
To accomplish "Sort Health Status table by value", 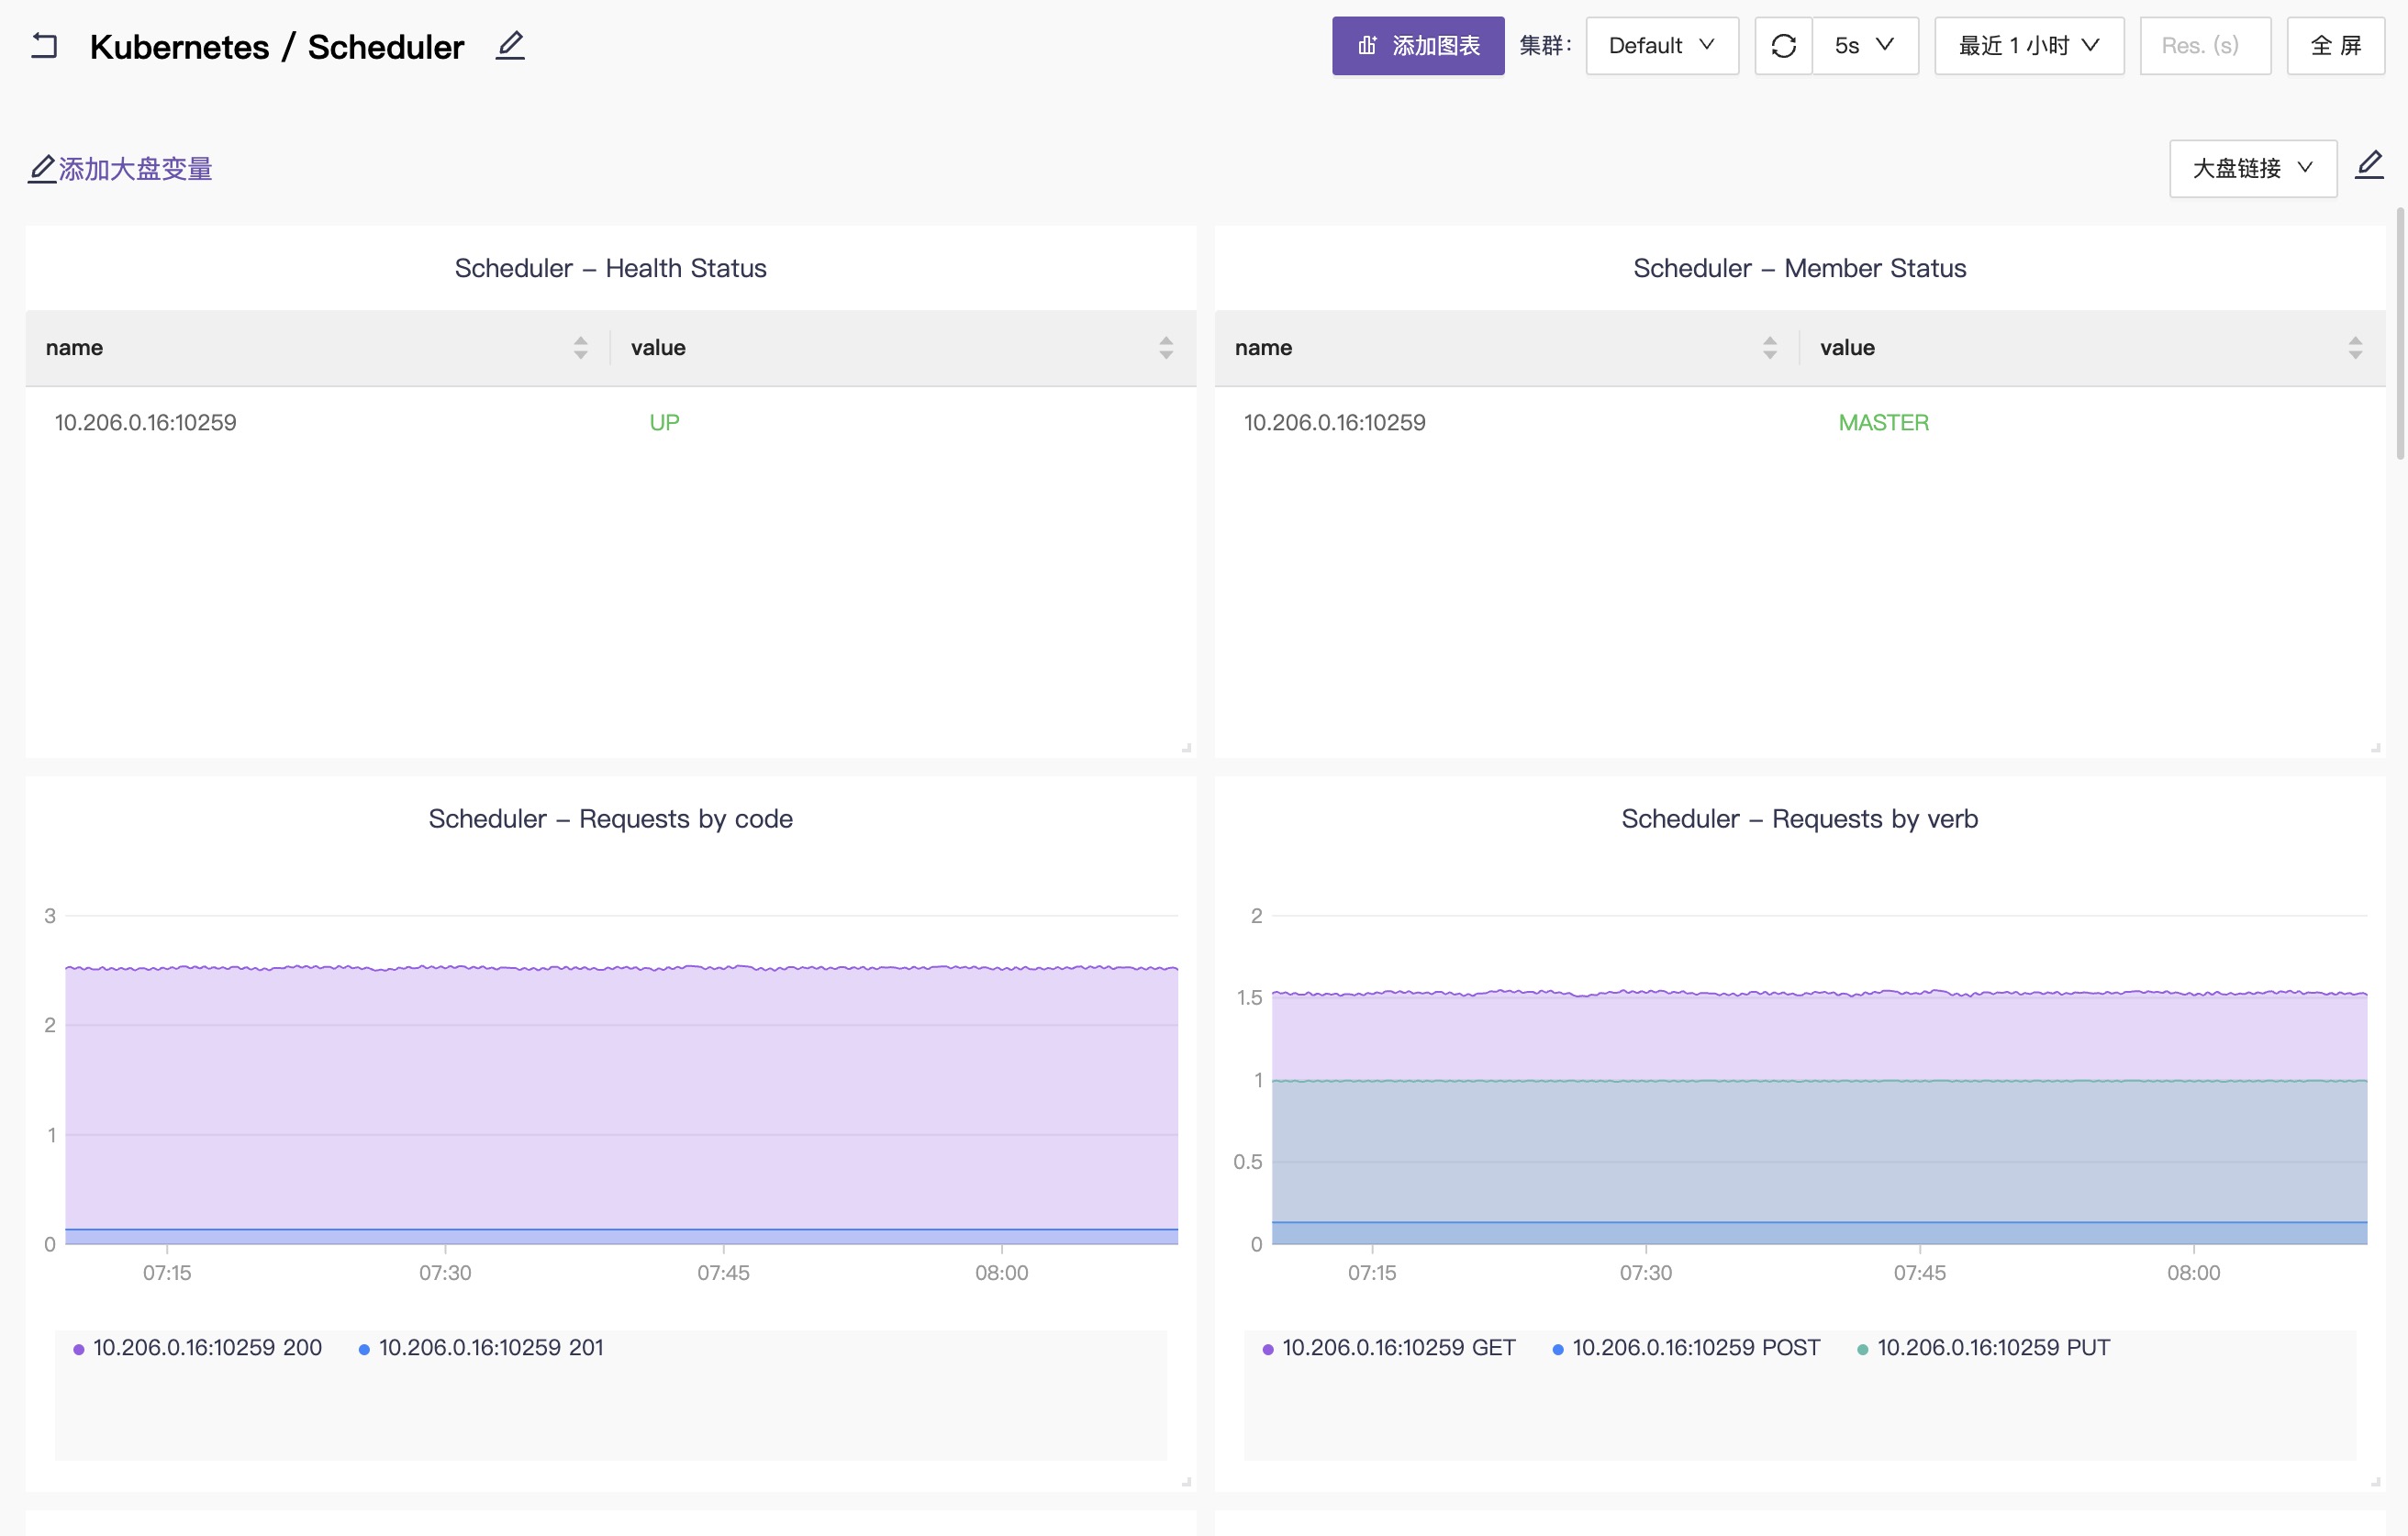I will point(1165,348).
